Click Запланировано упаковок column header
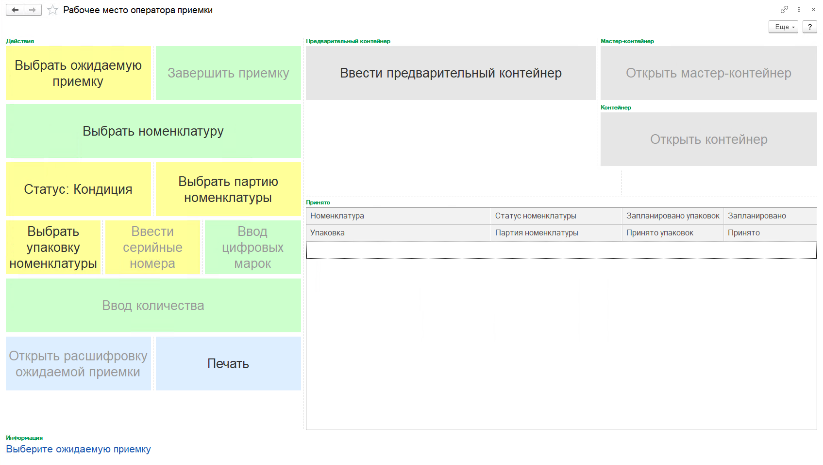This screenshot has height=465, width=823. point(673,216)
